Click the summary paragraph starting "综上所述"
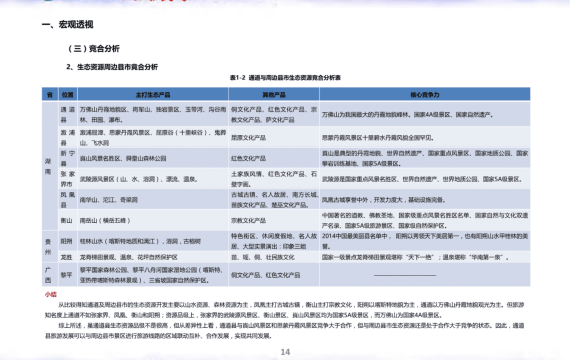This screenshot has height=360, width=570. 284,331
